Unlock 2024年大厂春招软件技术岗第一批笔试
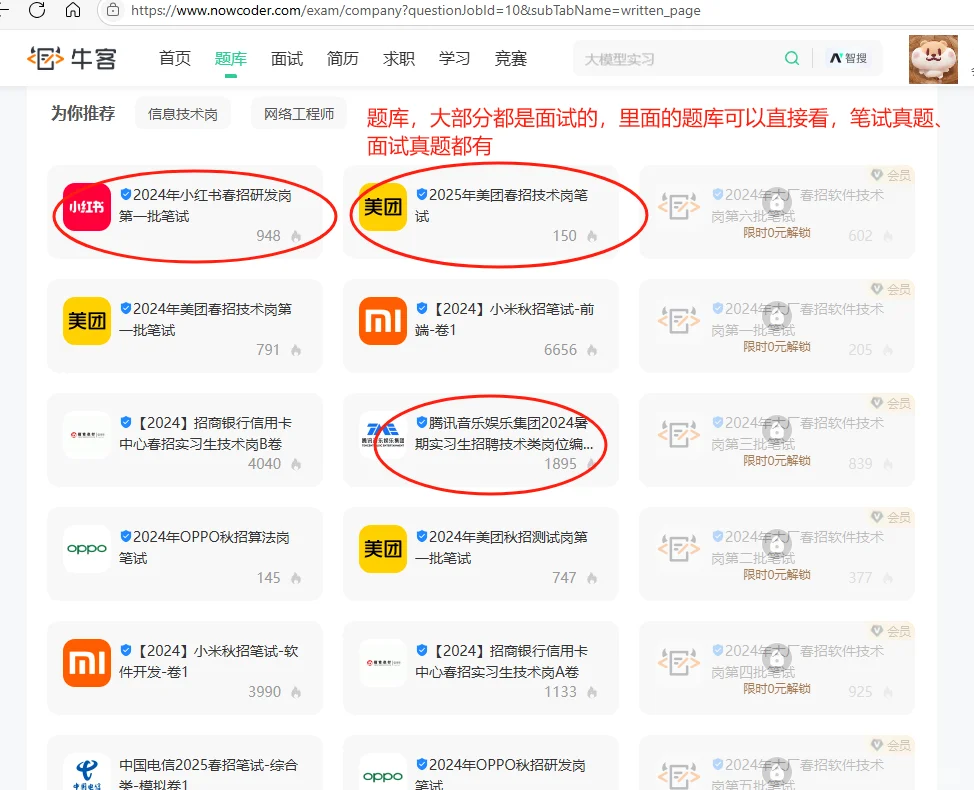 pos(776,347)
